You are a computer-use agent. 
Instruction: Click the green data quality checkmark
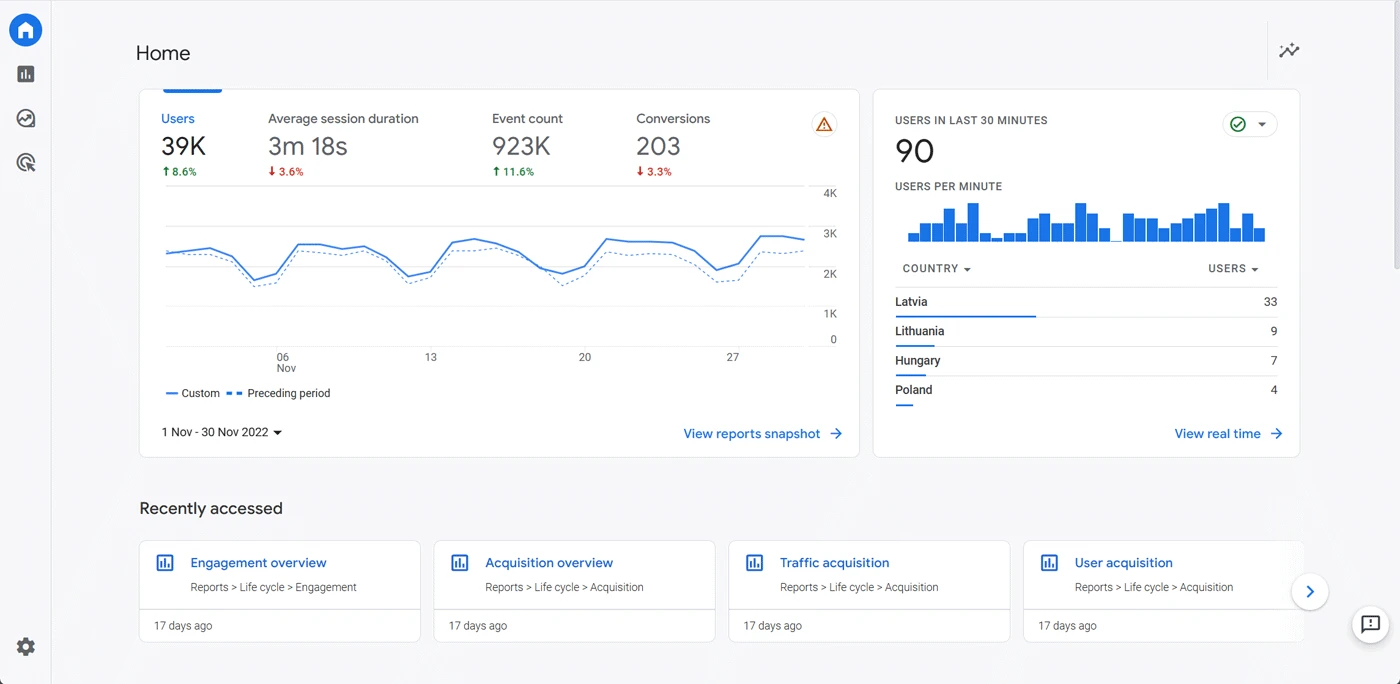1238,125
